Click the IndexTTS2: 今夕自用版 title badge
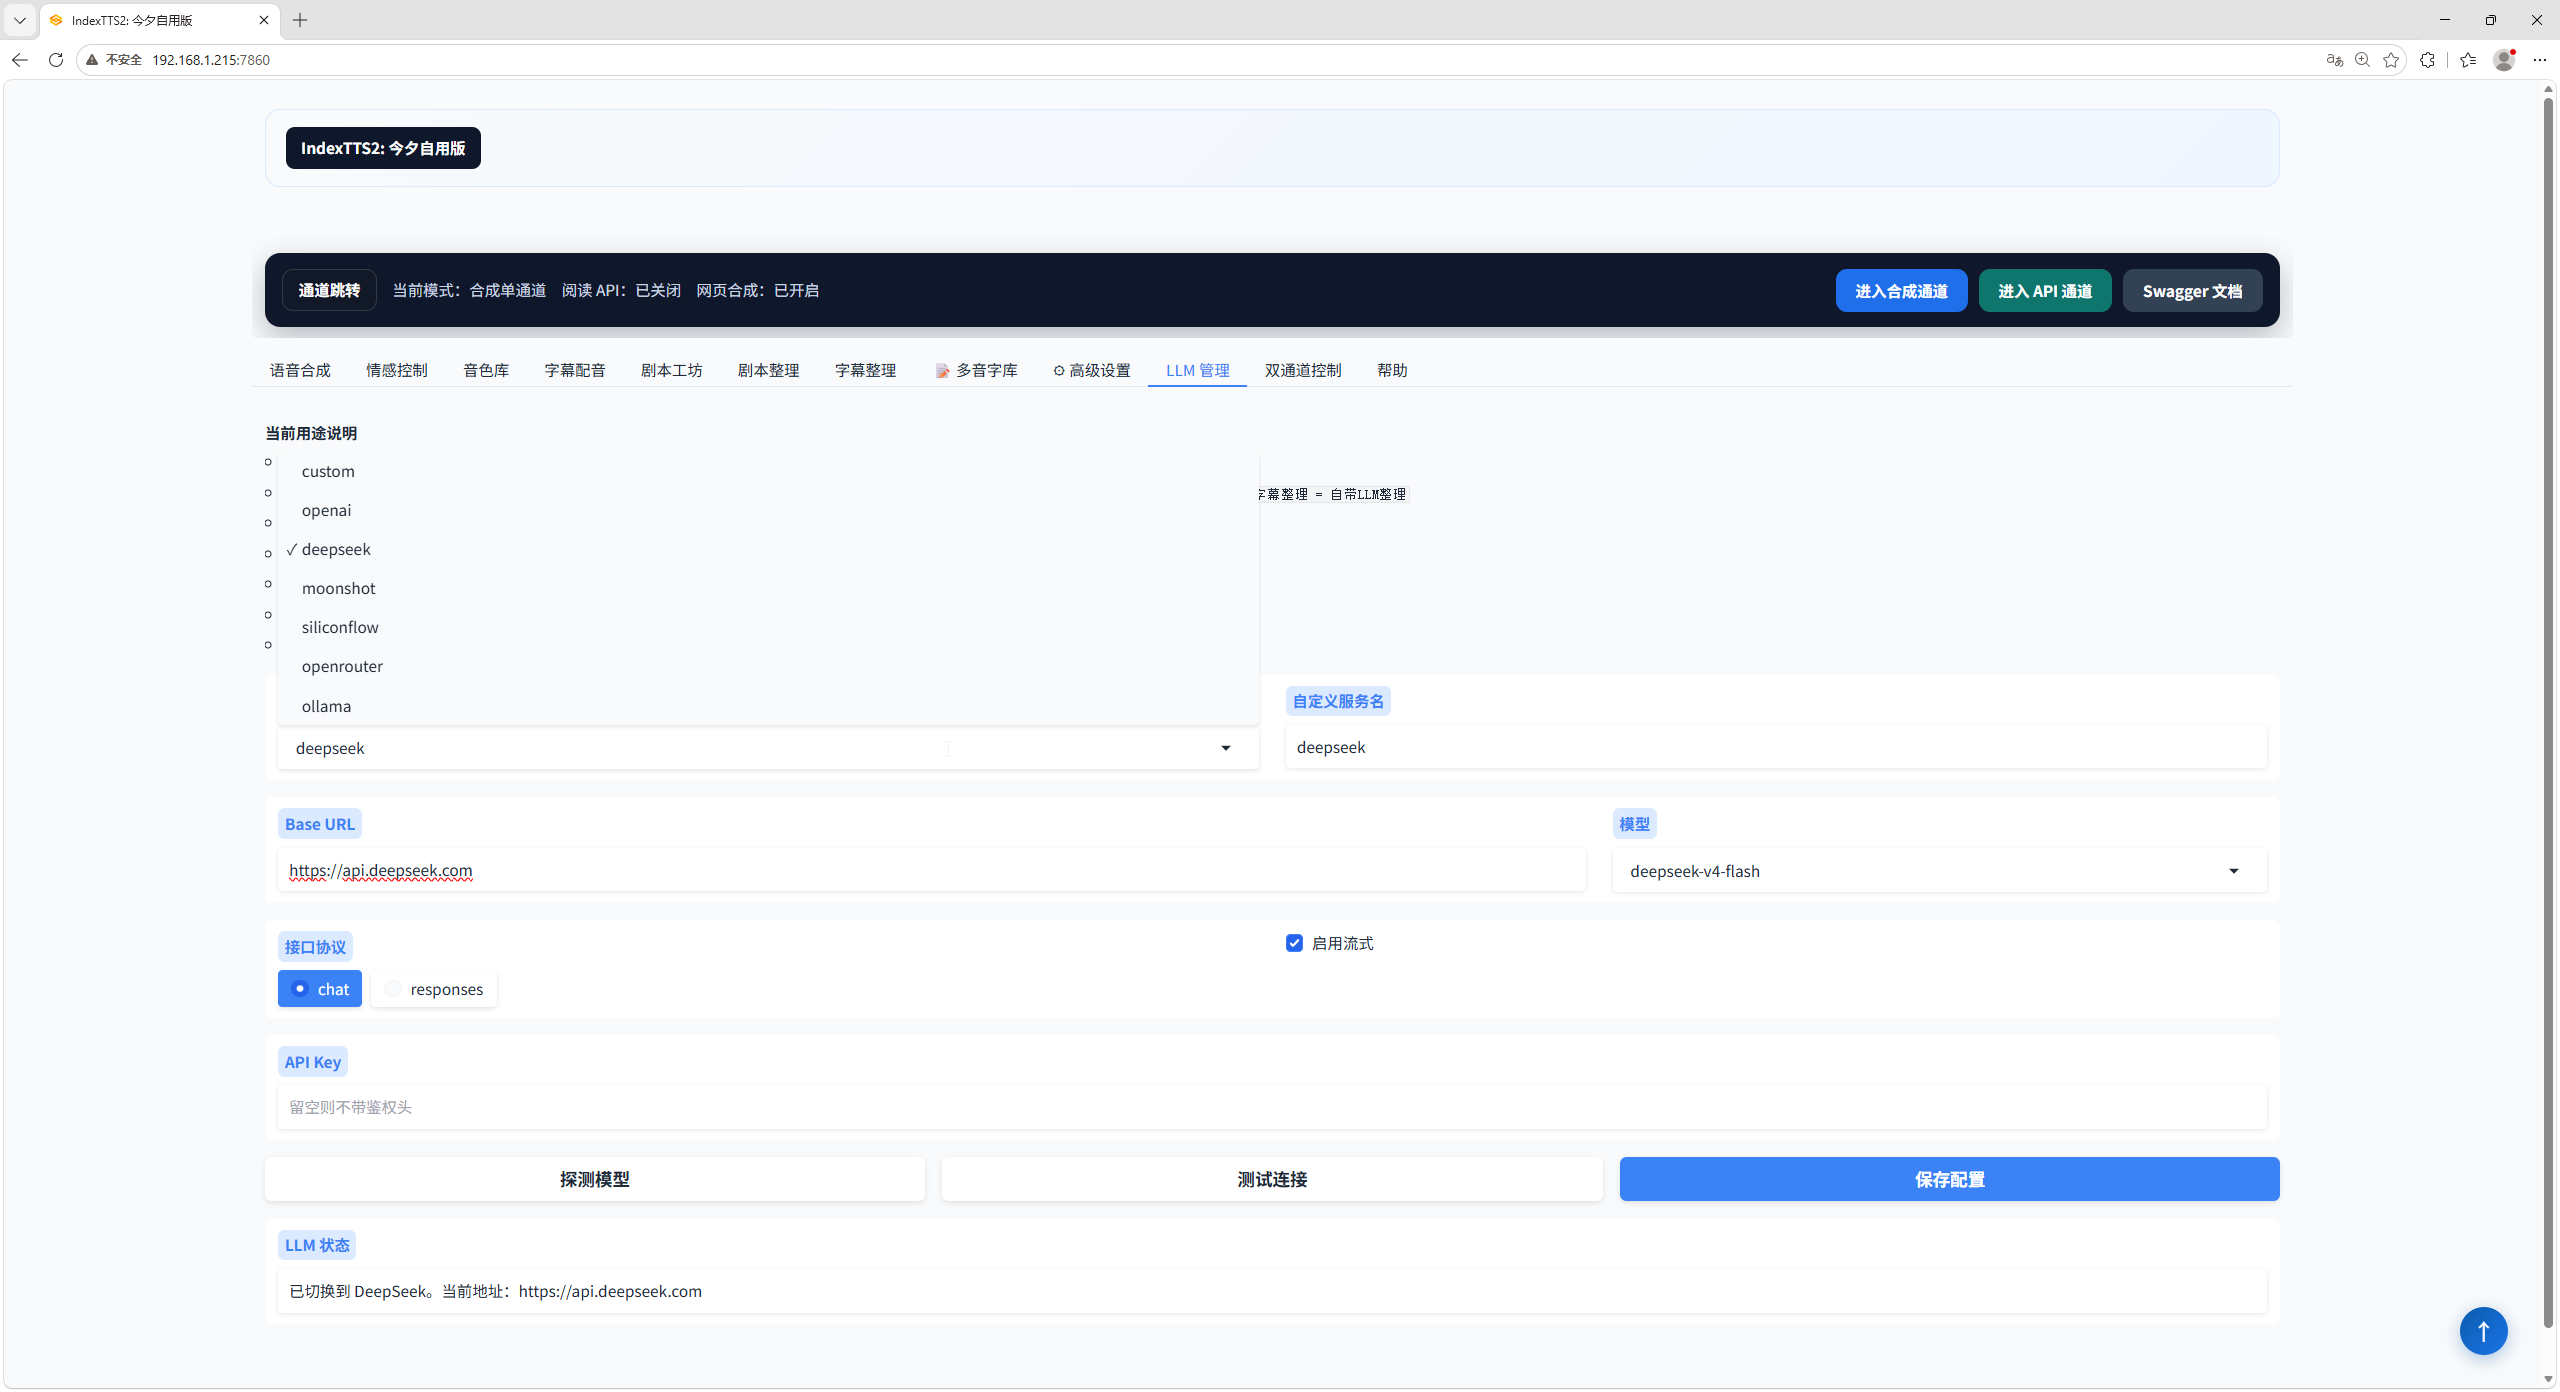 click(x=383, y=148)
